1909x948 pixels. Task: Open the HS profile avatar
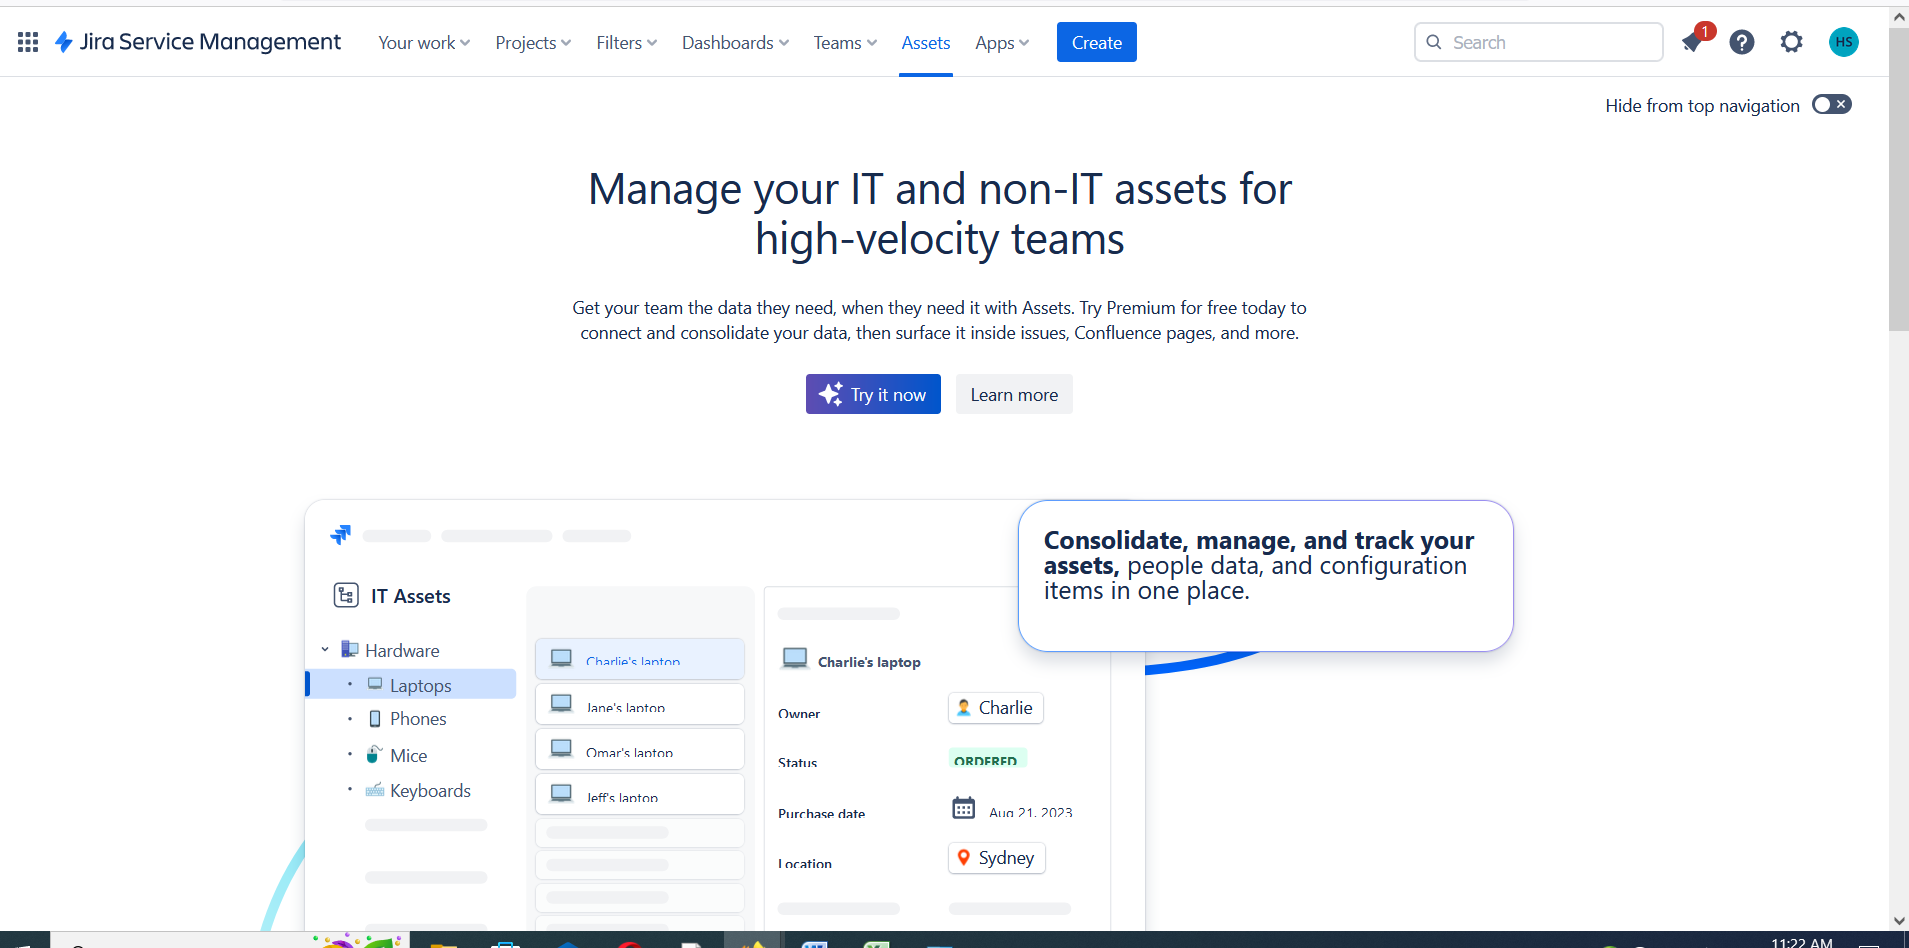click(1844, 42)
